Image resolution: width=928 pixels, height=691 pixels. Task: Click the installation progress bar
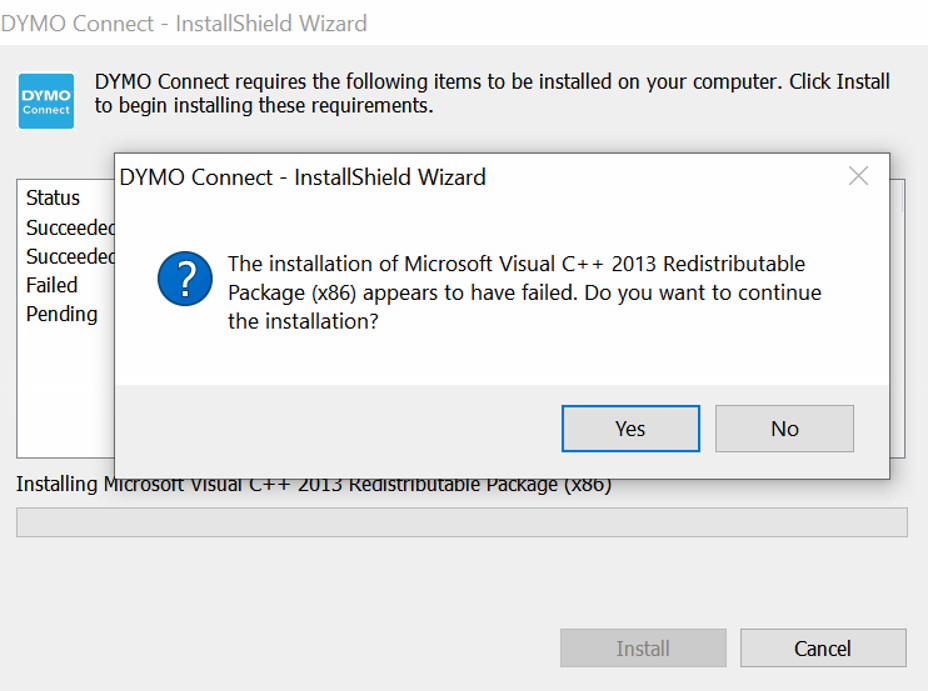point(464,522)
